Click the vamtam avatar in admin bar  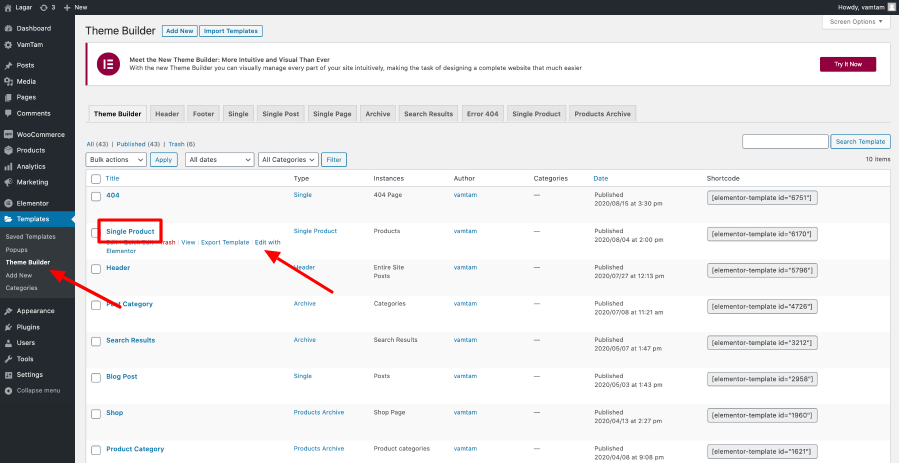pyautogui.click(x=890, y=7)
